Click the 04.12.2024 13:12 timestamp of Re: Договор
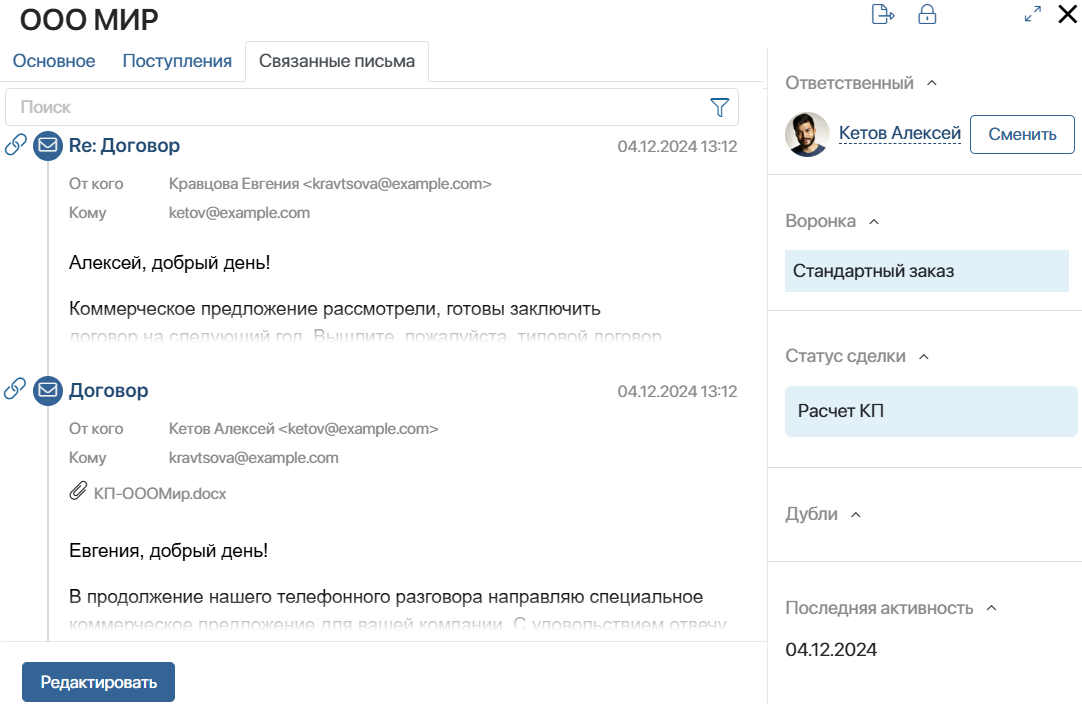The height and width of the screenshot is (708, 1082). point(677,146)
